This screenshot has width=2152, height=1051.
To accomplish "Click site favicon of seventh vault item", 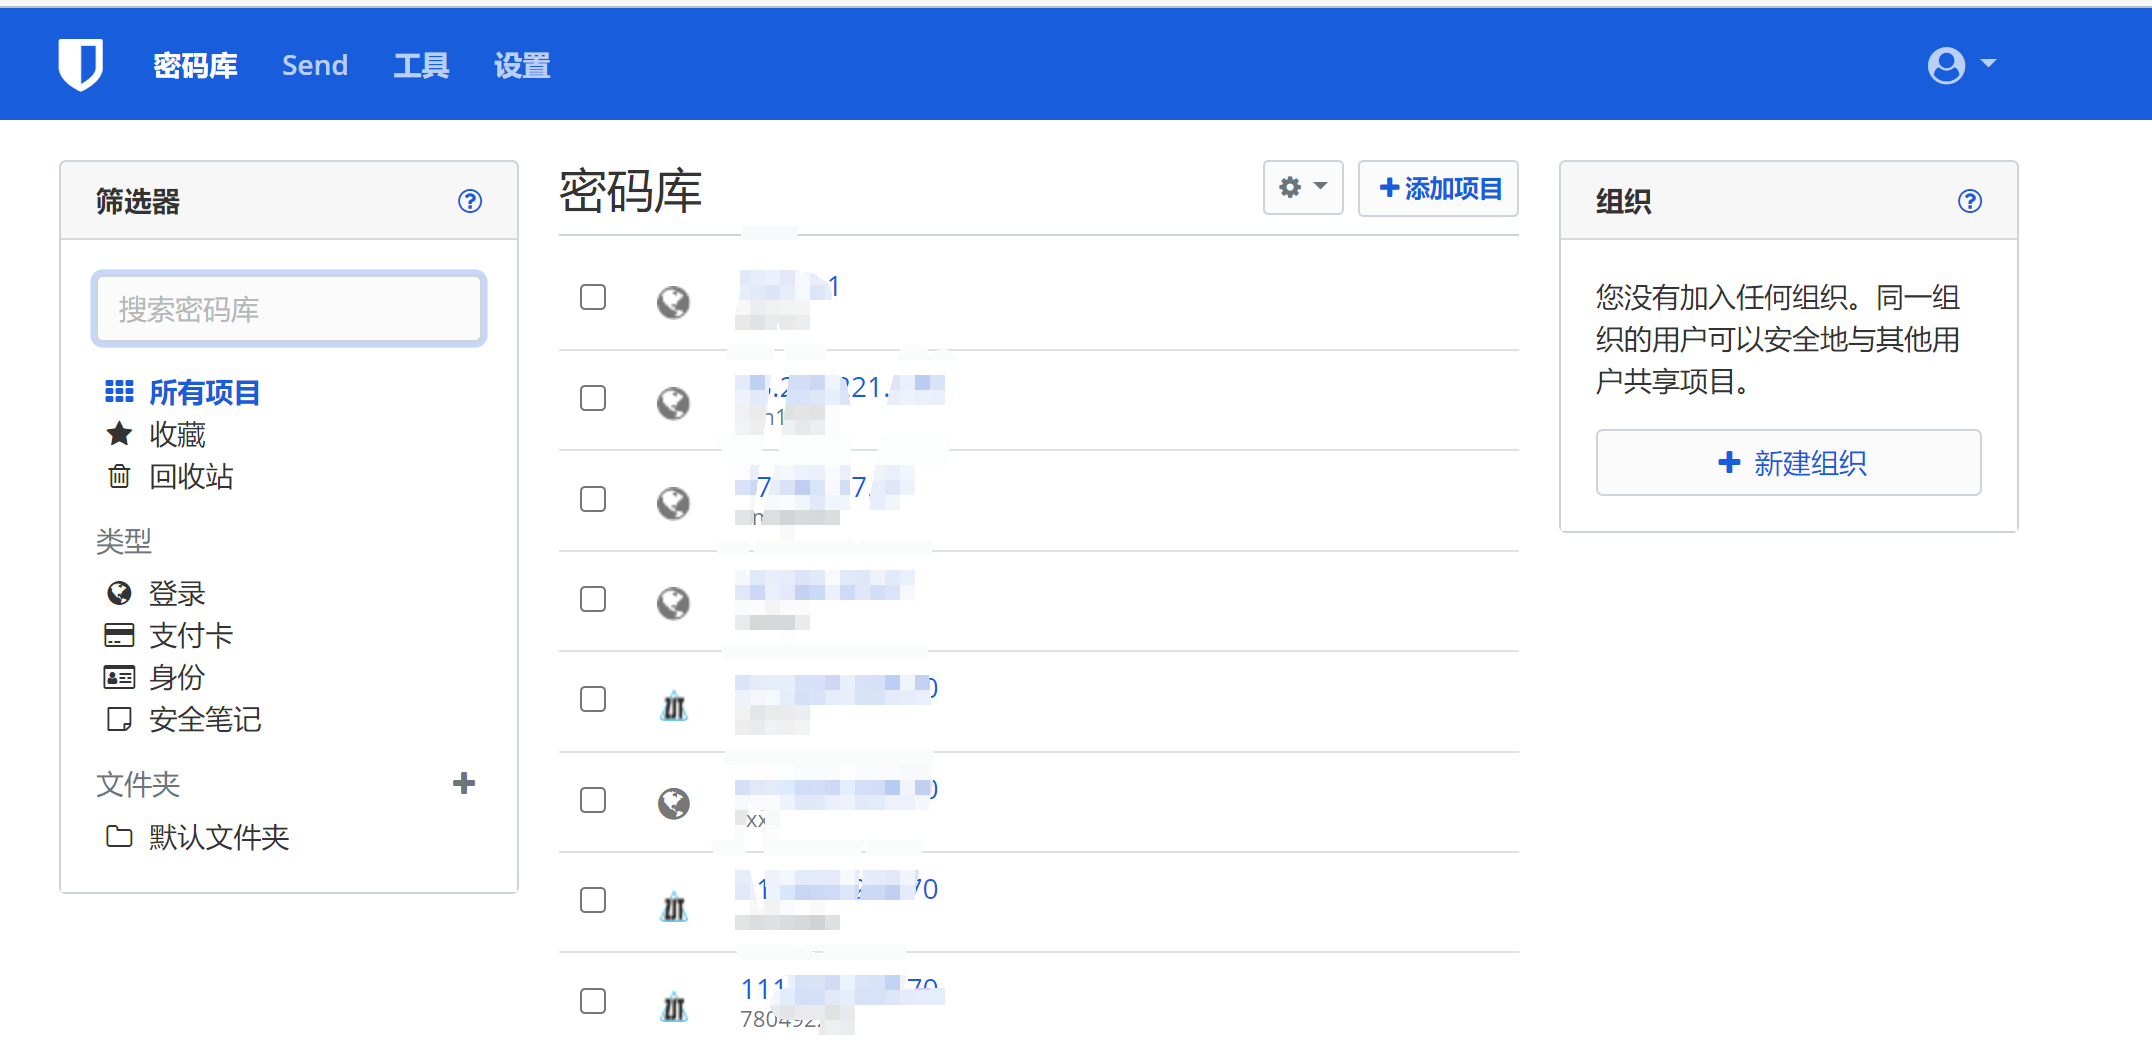I will [674, 906].
